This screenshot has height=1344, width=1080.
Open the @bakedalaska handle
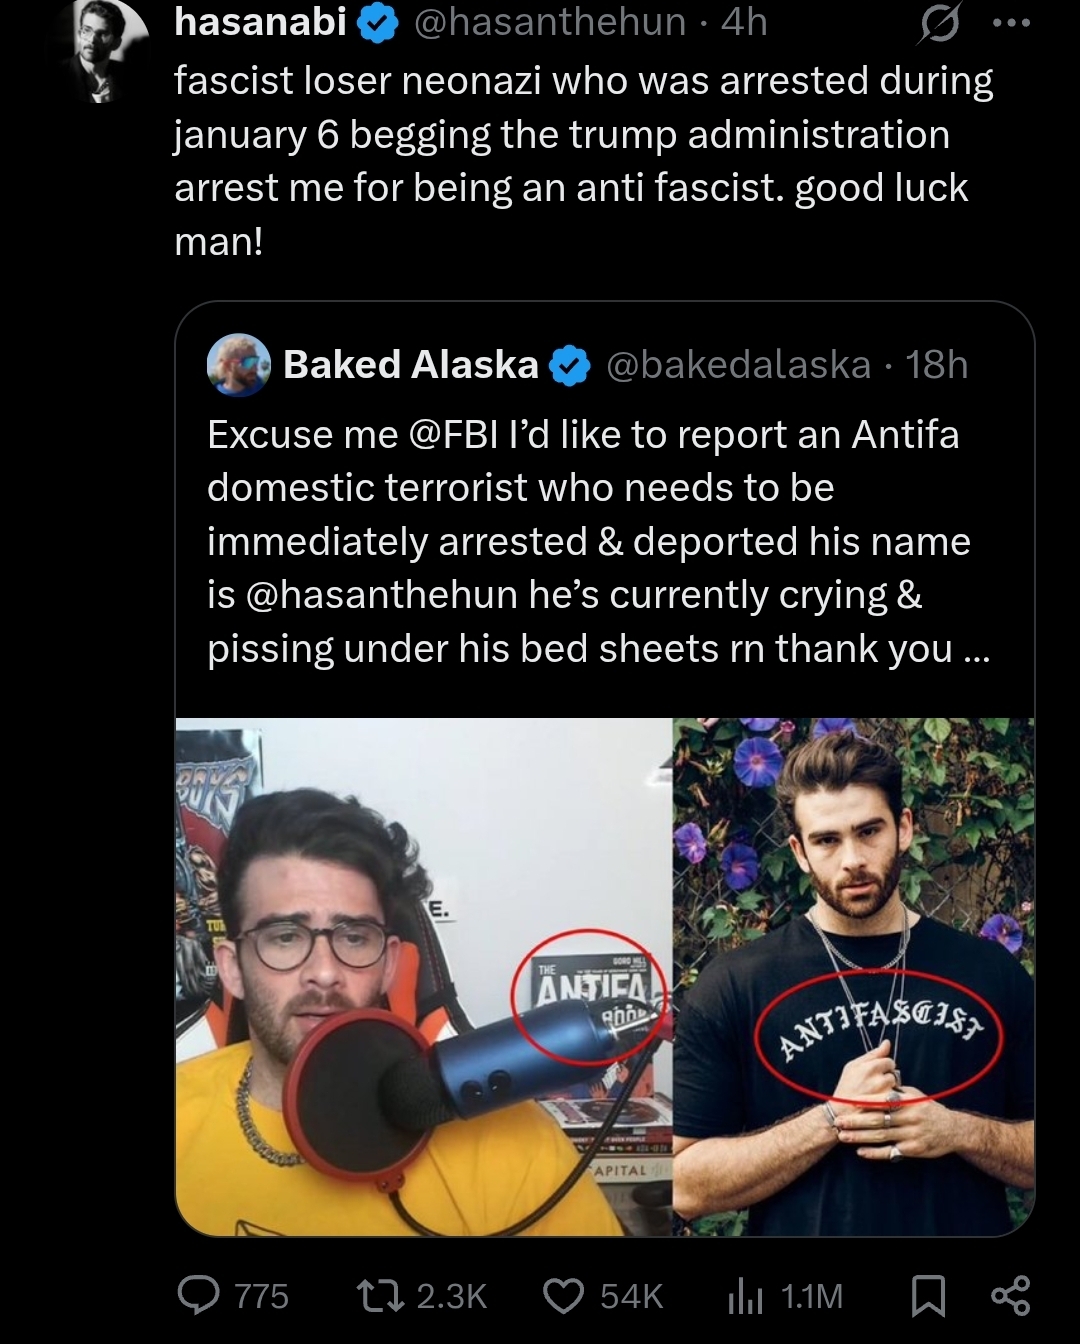tap(738, 365)
